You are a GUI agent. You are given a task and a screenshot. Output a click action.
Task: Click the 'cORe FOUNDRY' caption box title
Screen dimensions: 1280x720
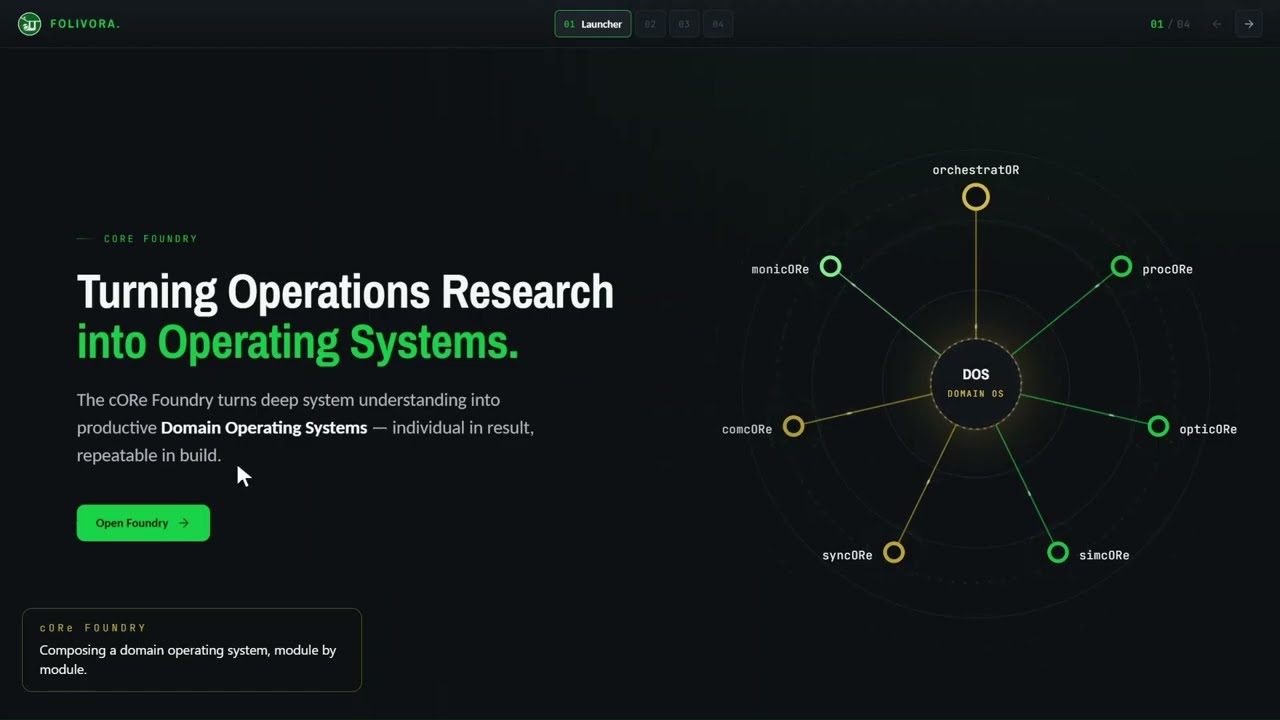(93, 628)
